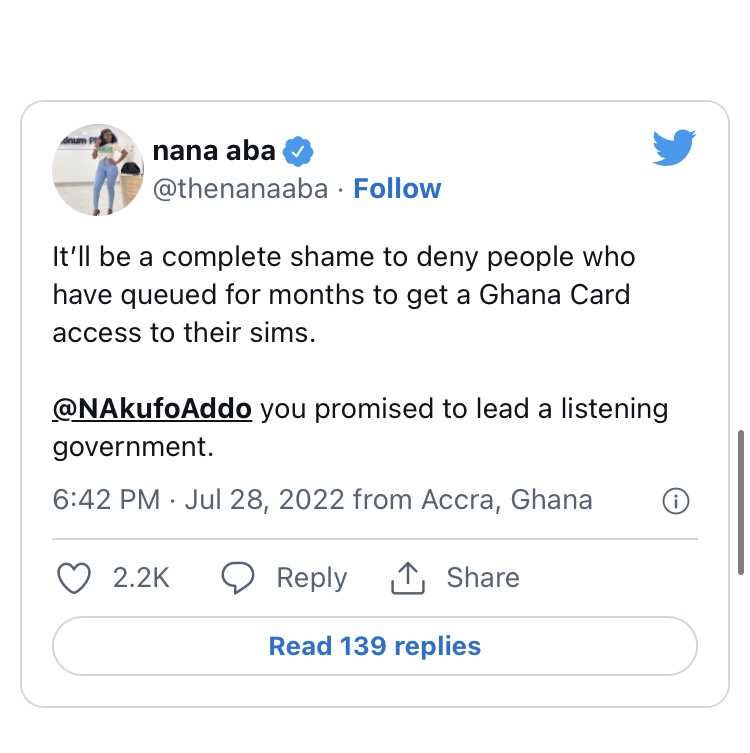Click the 6:42 PM tweet timestamp
Image resolution: width=750 pixels, height=753 pixels.
coord(106,499)
